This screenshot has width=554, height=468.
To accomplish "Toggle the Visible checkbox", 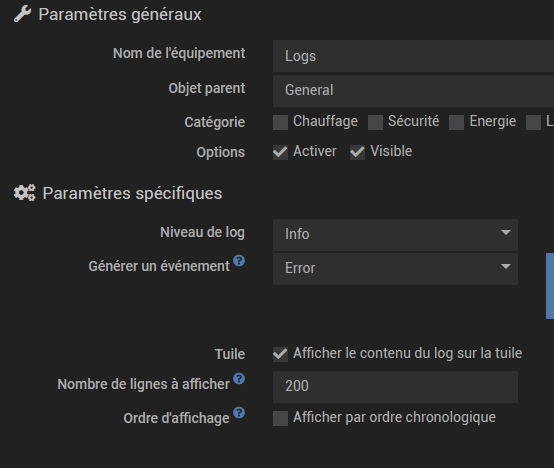I will point(357,153).
